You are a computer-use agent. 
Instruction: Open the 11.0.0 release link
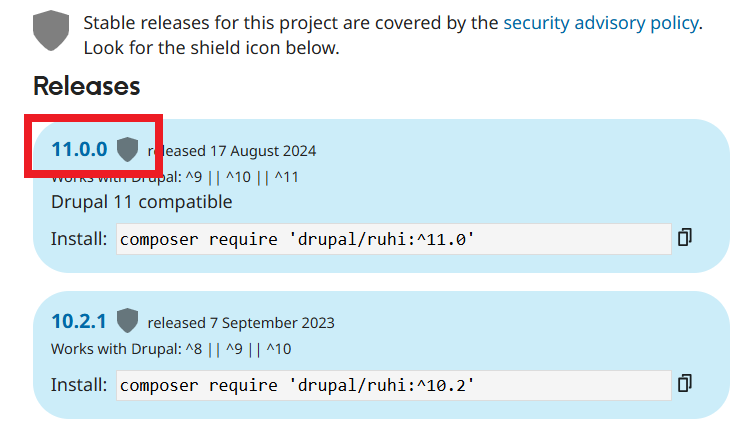pyautogui.click(x=79, y=150)
